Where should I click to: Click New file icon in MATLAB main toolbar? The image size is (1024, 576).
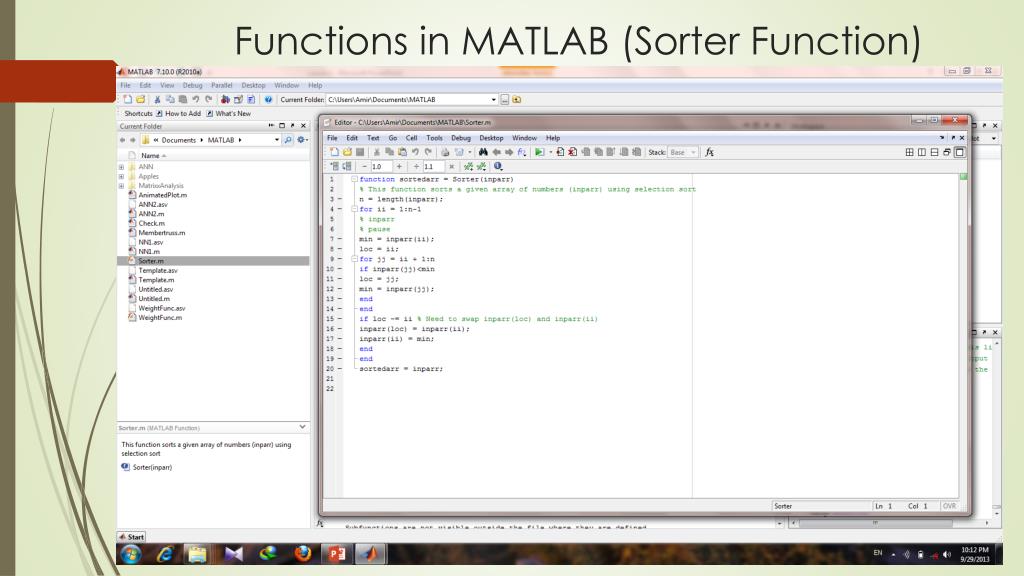[128, 99]
